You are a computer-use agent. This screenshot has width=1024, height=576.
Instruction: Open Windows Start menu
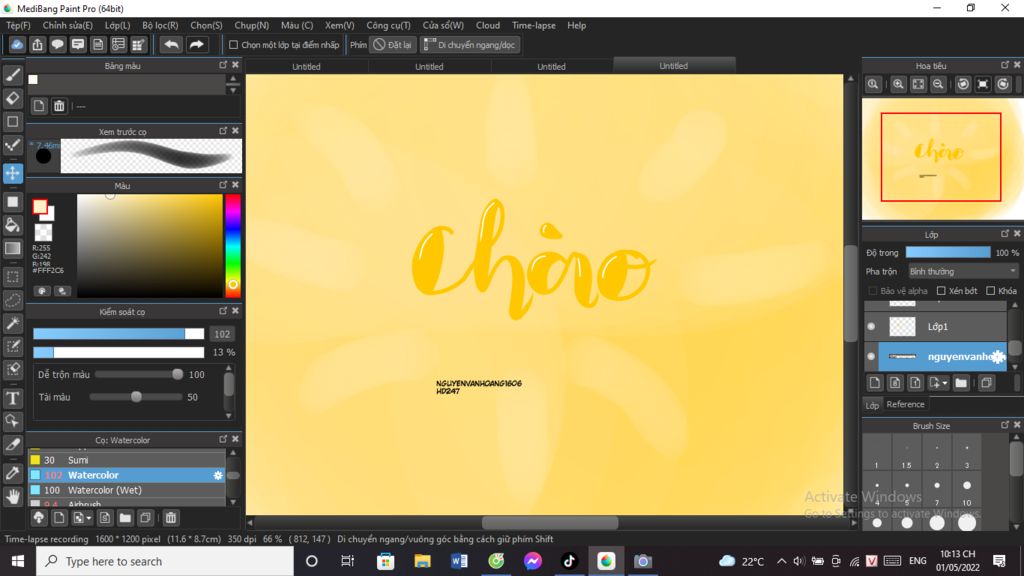tap(18, 561)
